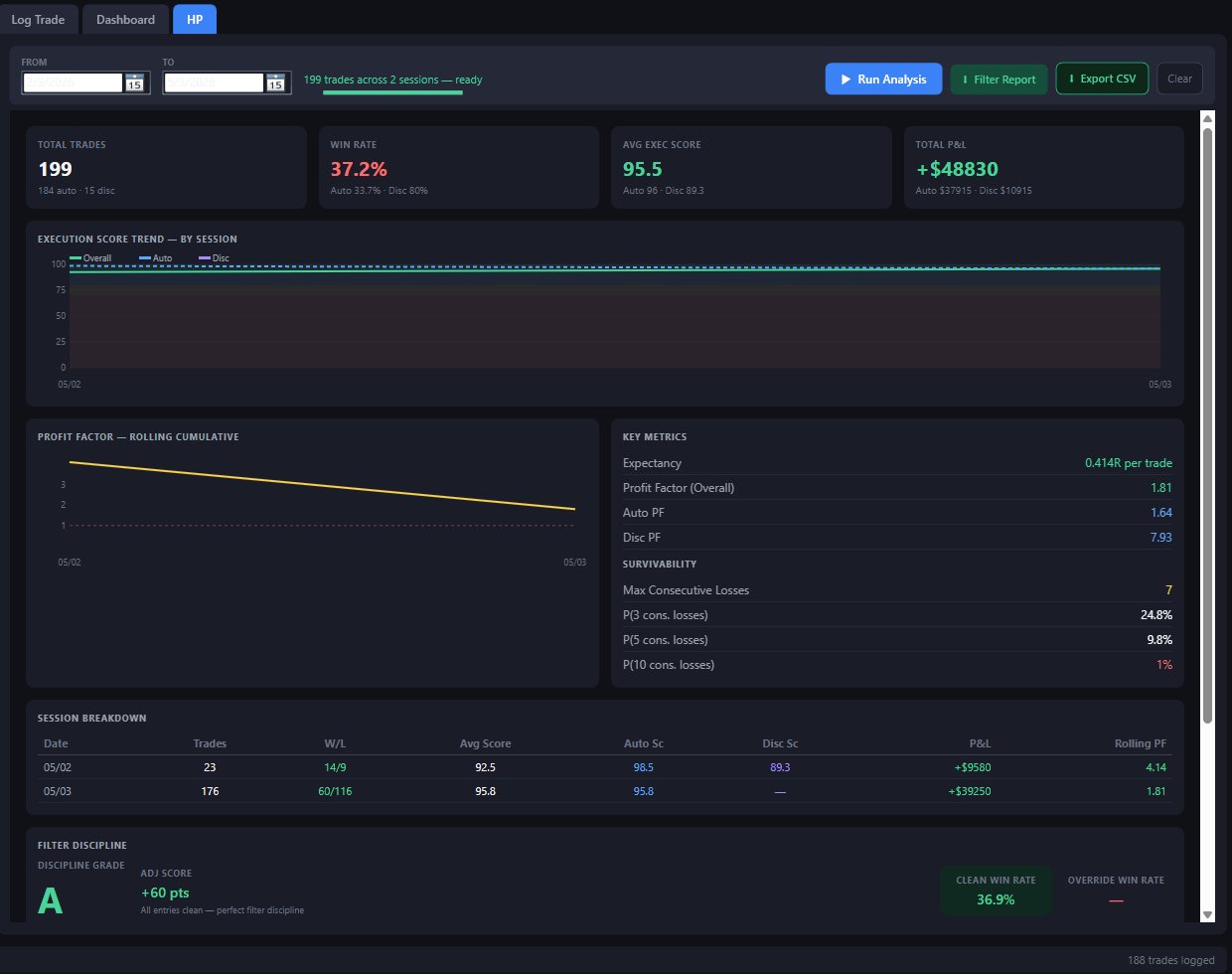This screenshot has width=1232, height=980.
Task: Click into the FROM date input field
Action: tap(73, 83)
